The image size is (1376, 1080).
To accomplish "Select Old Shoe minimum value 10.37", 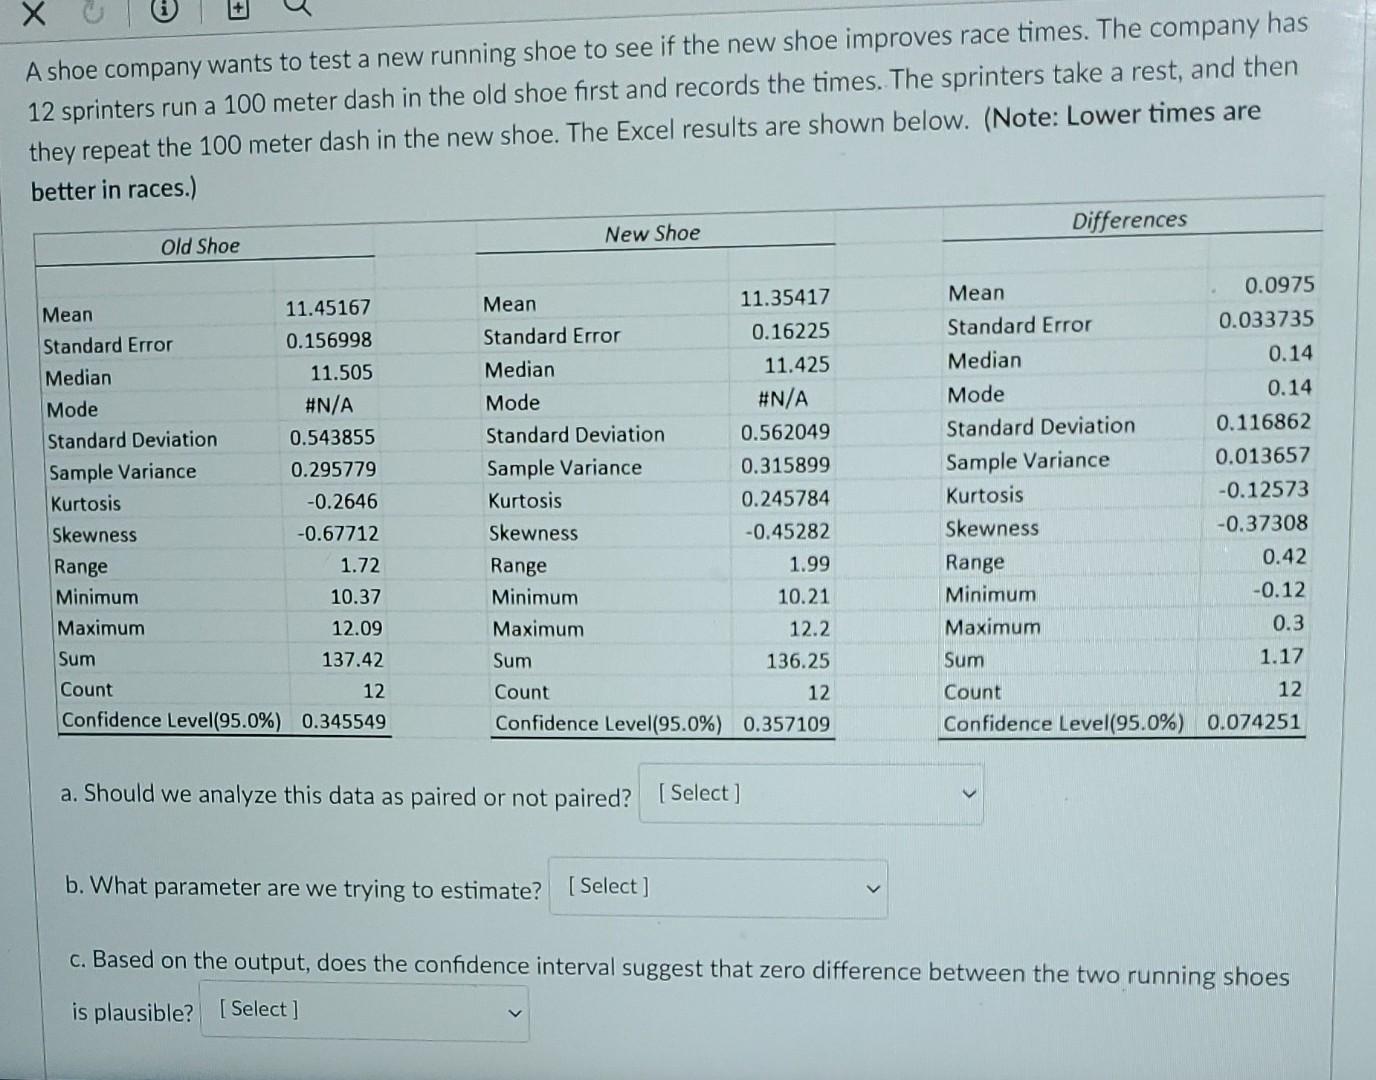I will coord(356,597).
